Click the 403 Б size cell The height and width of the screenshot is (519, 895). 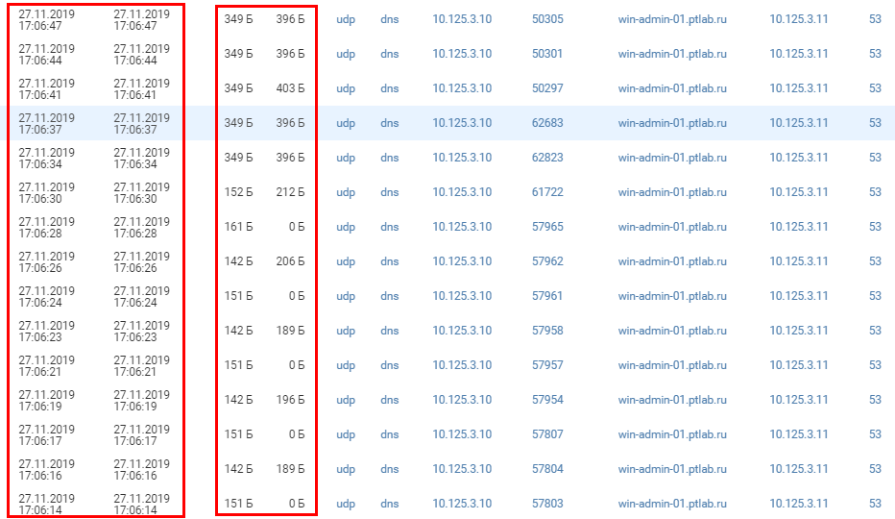[290, 88]
